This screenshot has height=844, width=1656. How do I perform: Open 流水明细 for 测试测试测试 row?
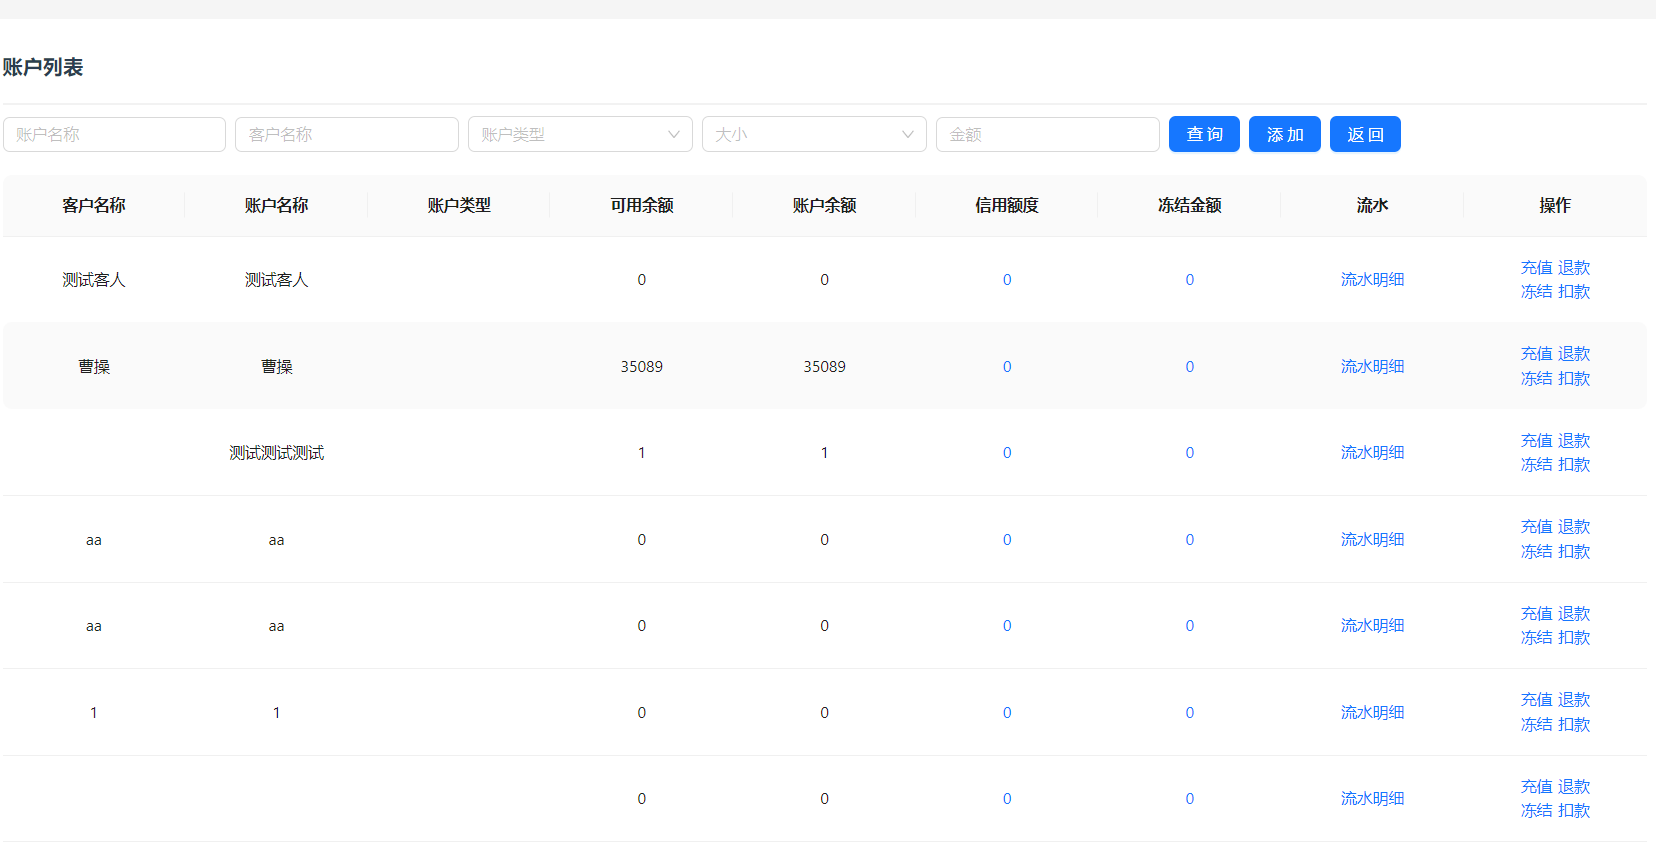[1372, 453]
